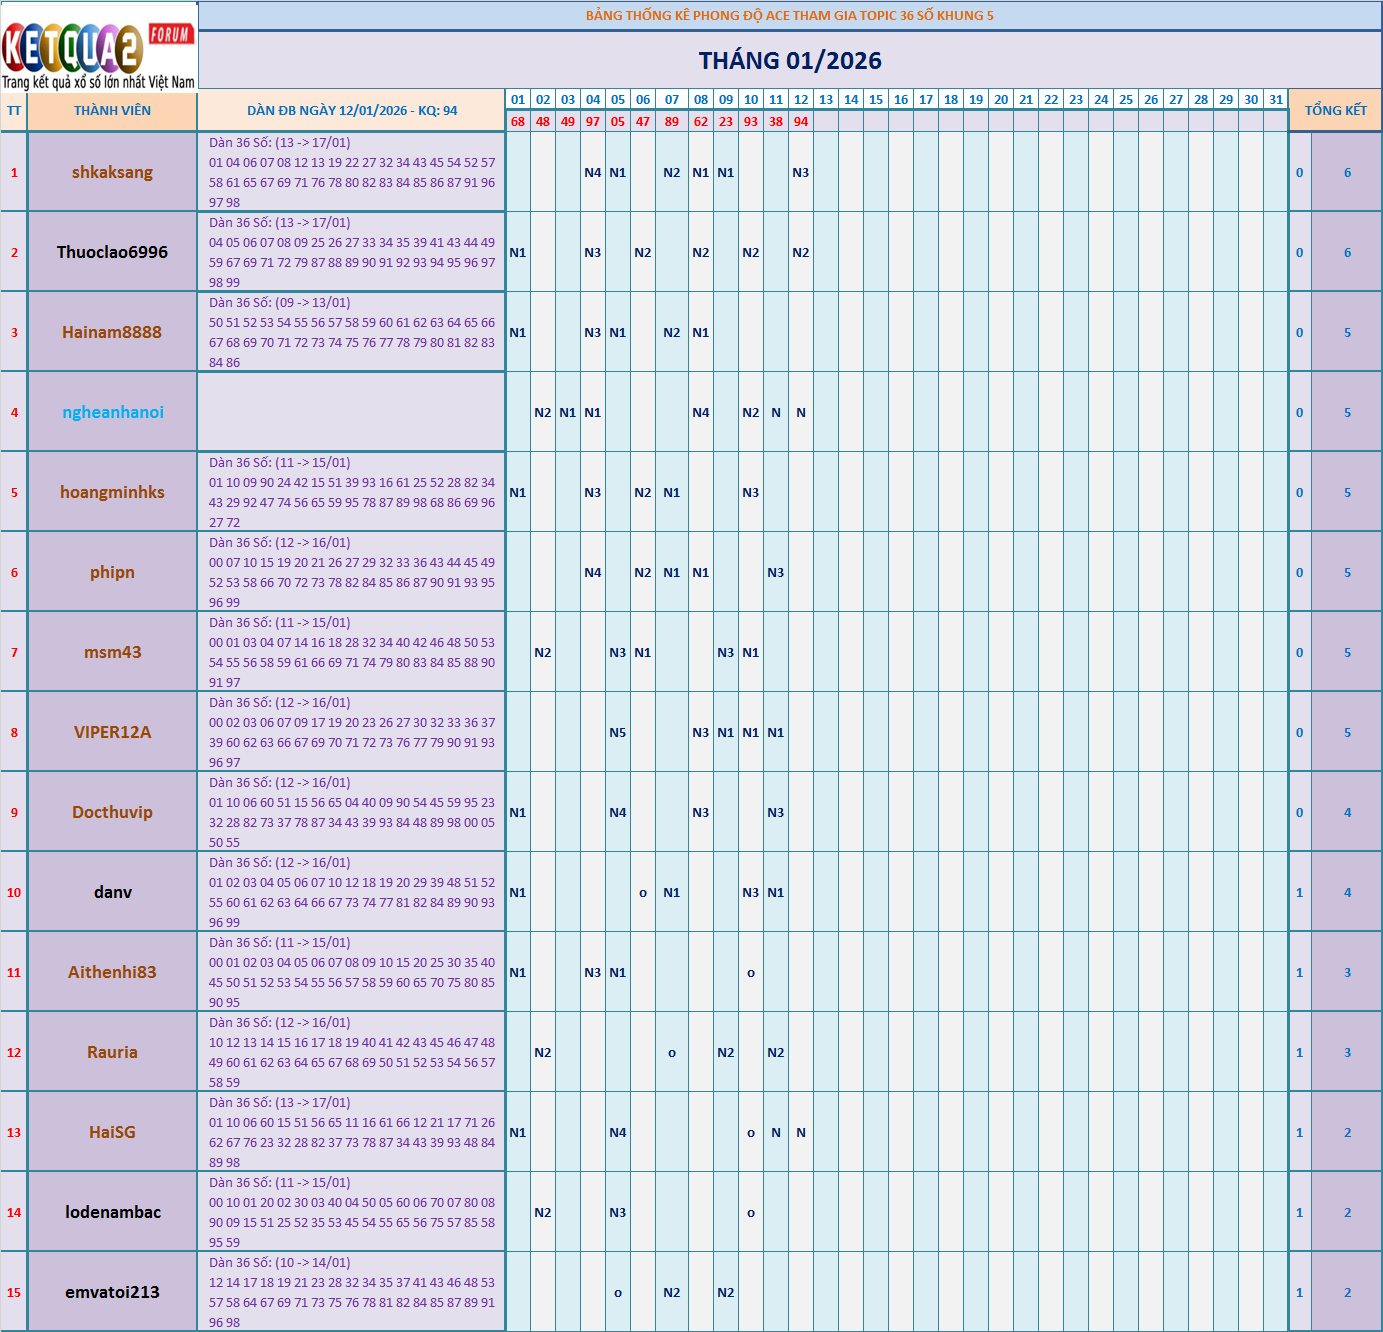Click the BẢNG THỐNG KÊ banner title
1383x1332 pixels.
[789, 15]
